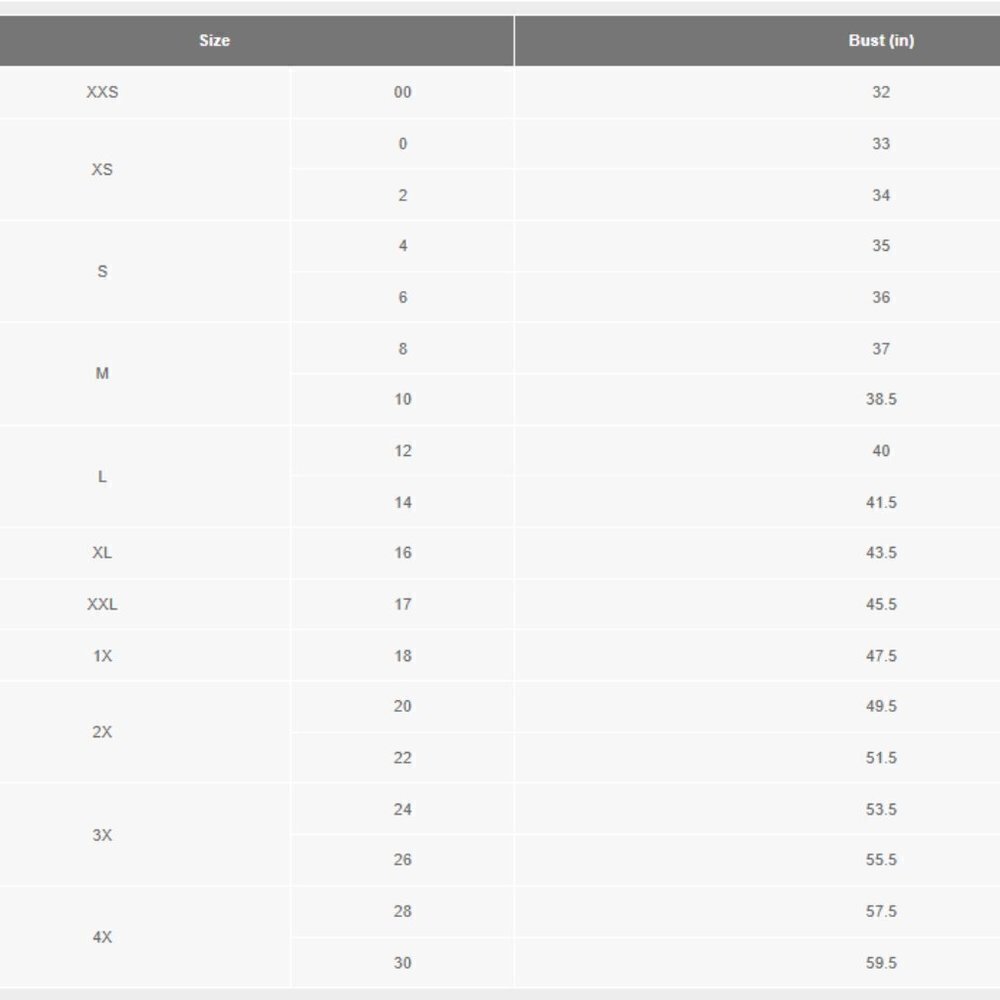Select the XS size label cell
The height and width of the screenshot is (1000, 1000).
[x=102, y=169]
